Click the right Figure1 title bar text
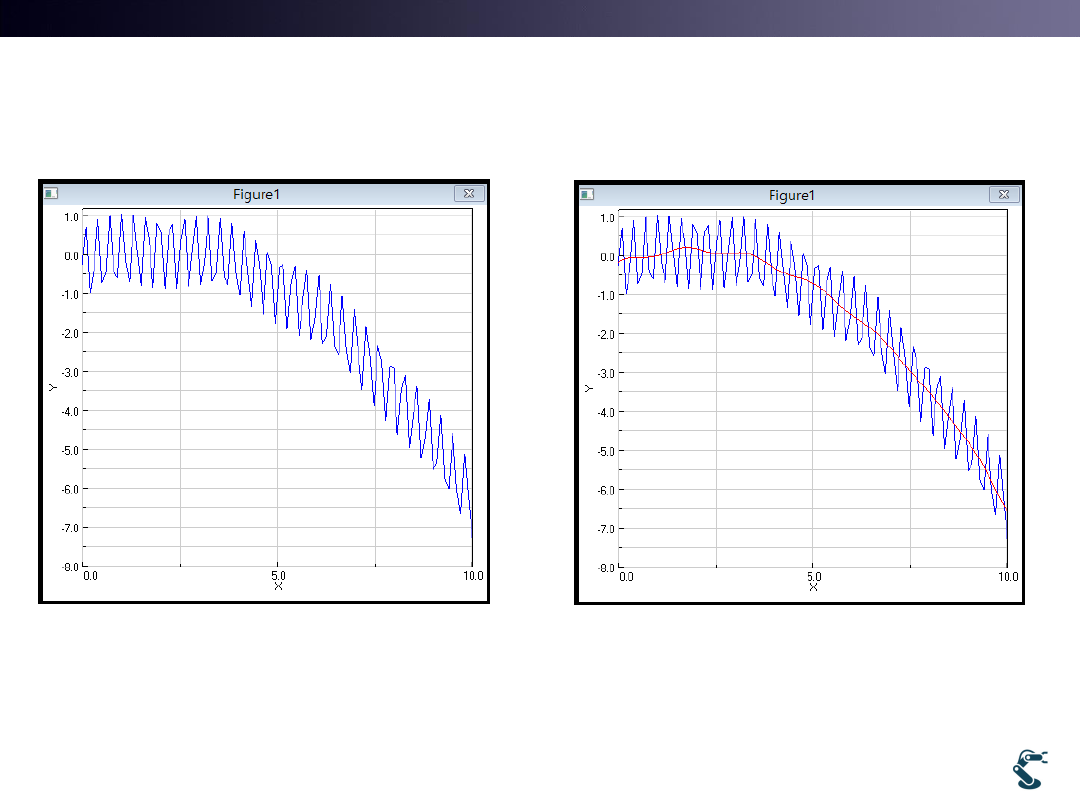The image size is (1080, 810). (x=792, y=195)
